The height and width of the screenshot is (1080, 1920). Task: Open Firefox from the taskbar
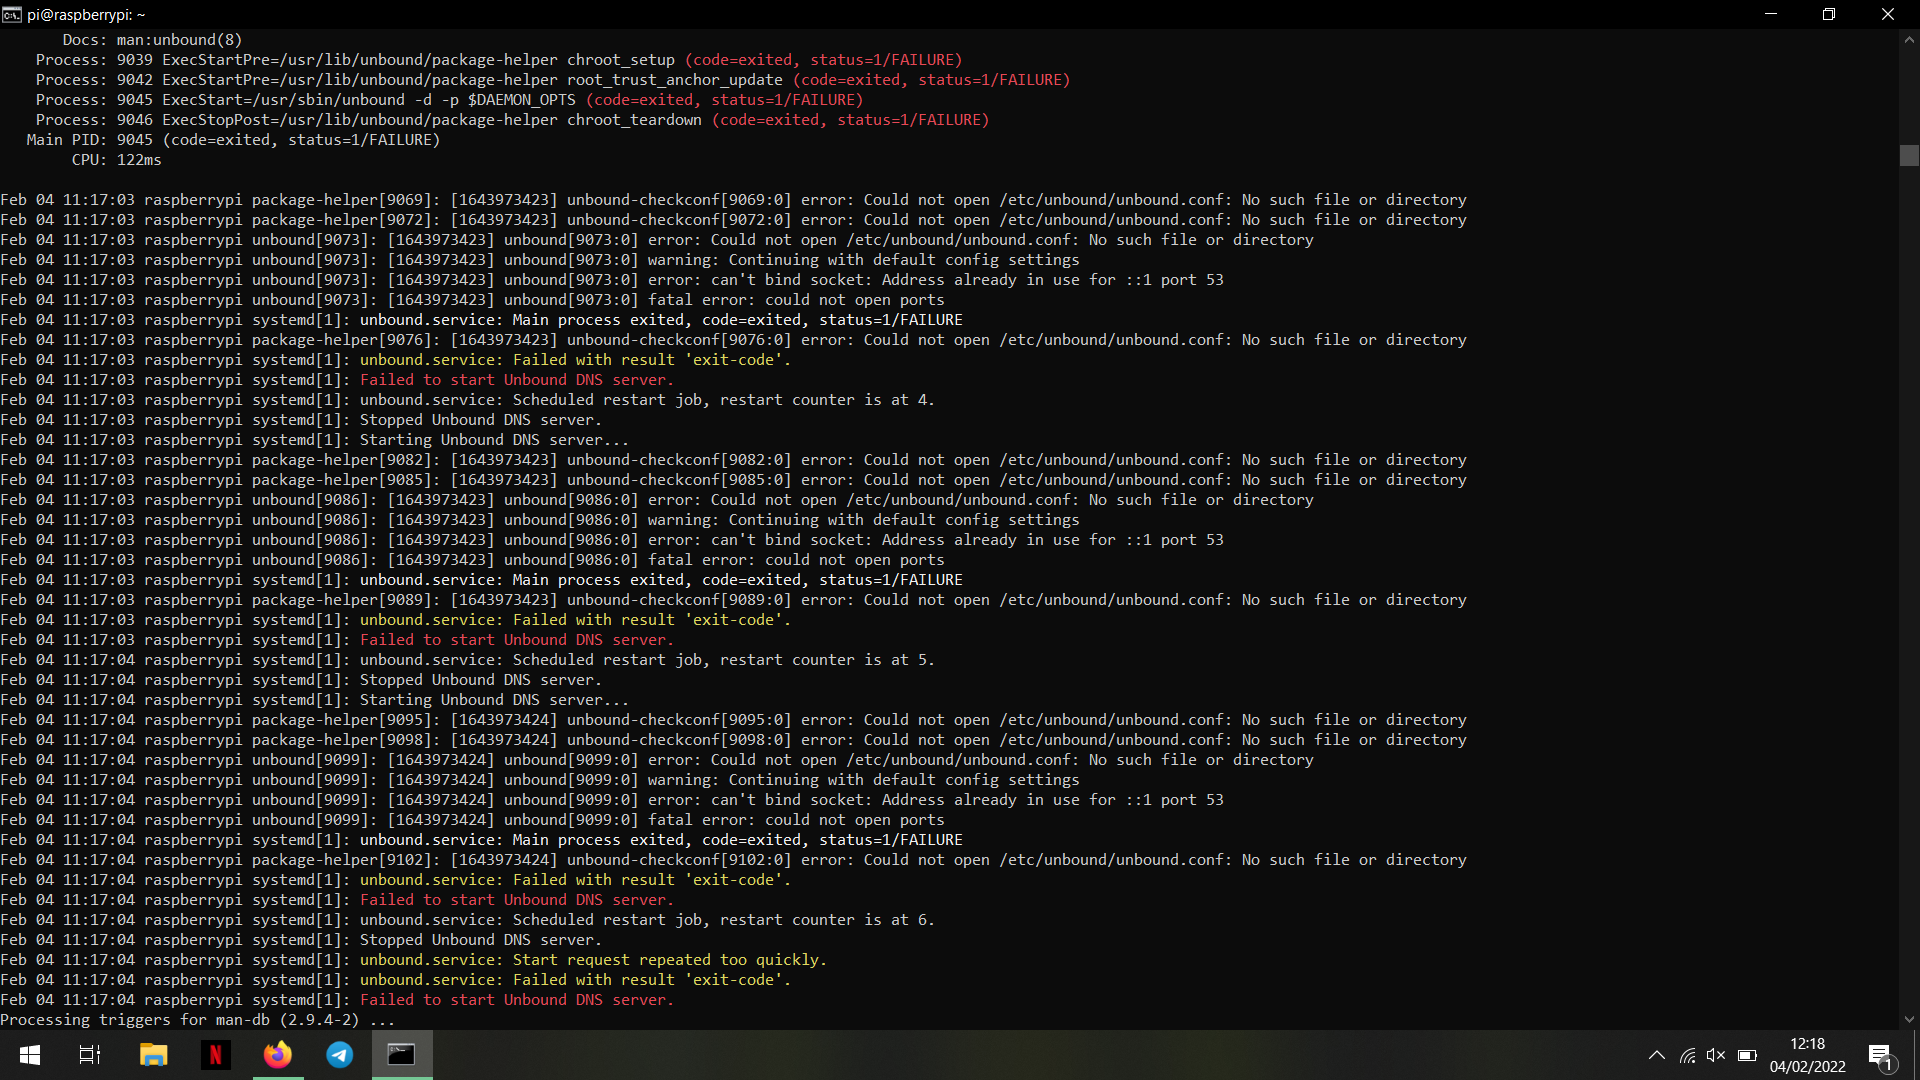pos(278,1055)
